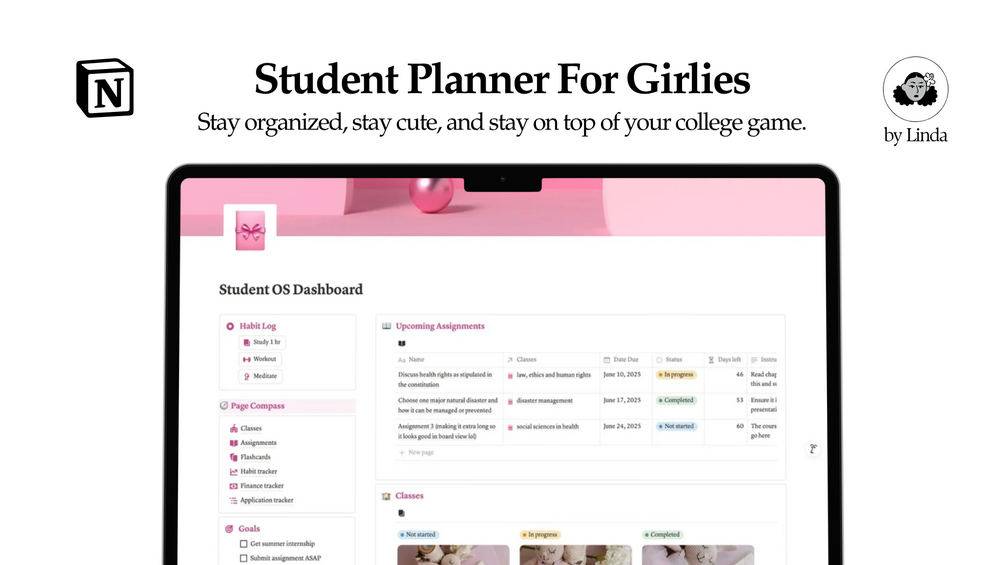This screenshot has width=1005, height=565.
Task: Change the 'Completed' status in assignments table
Action: click(x=676, y=400)
